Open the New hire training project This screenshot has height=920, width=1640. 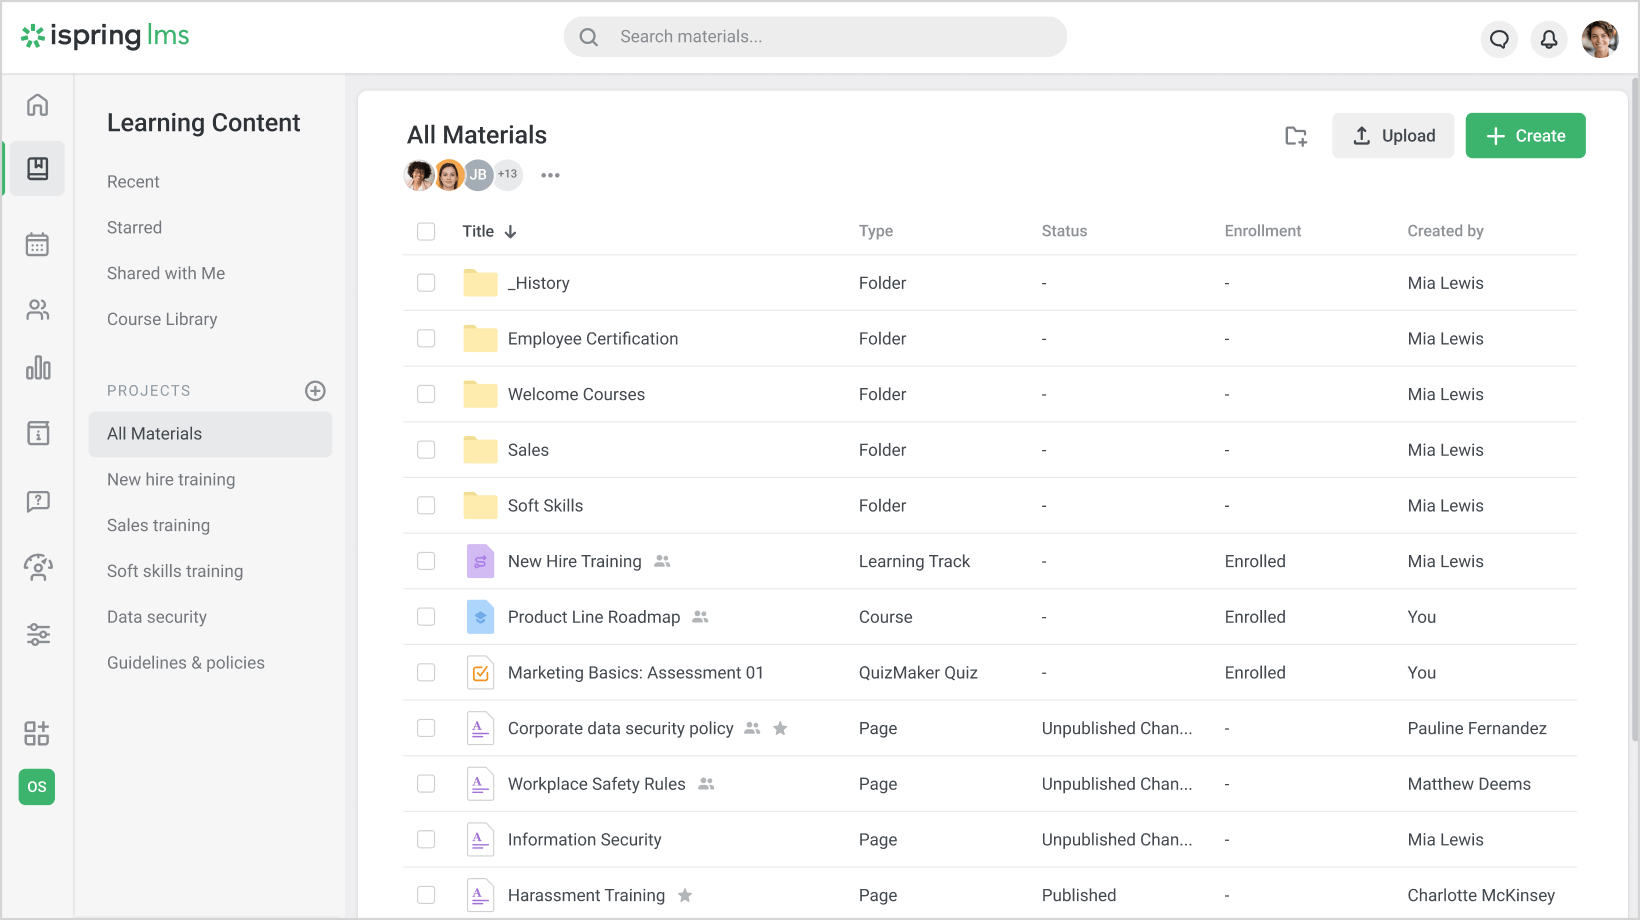point(171,479)
